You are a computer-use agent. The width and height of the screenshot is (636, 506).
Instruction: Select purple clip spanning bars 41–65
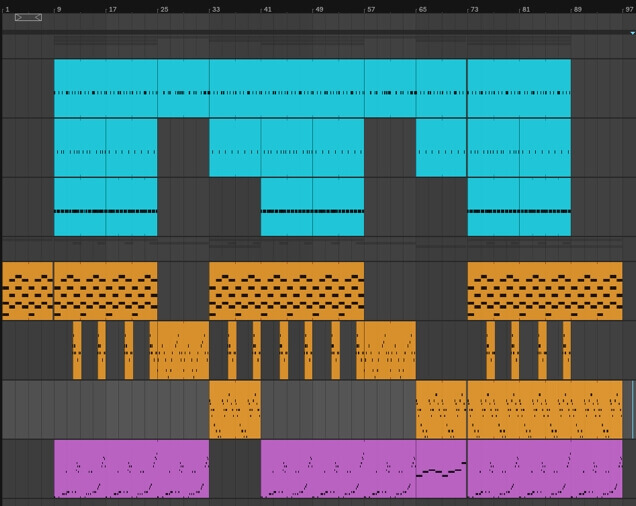(x=338, y=469)
